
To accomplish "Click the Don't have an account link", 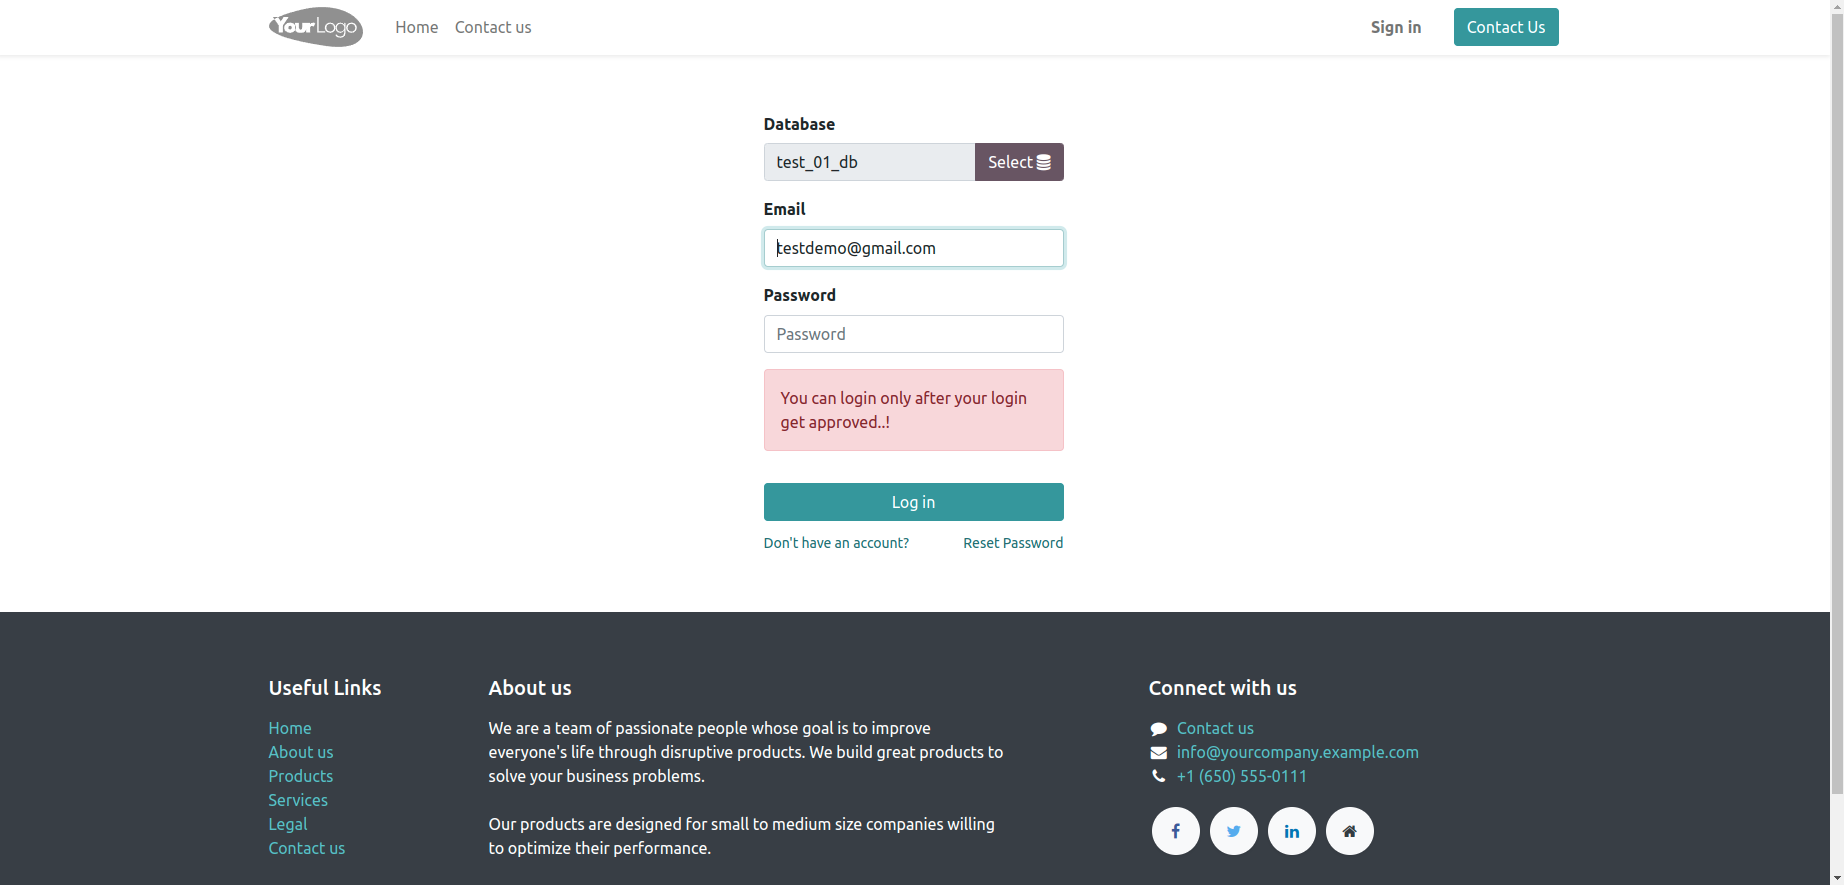I will (836, 543).
